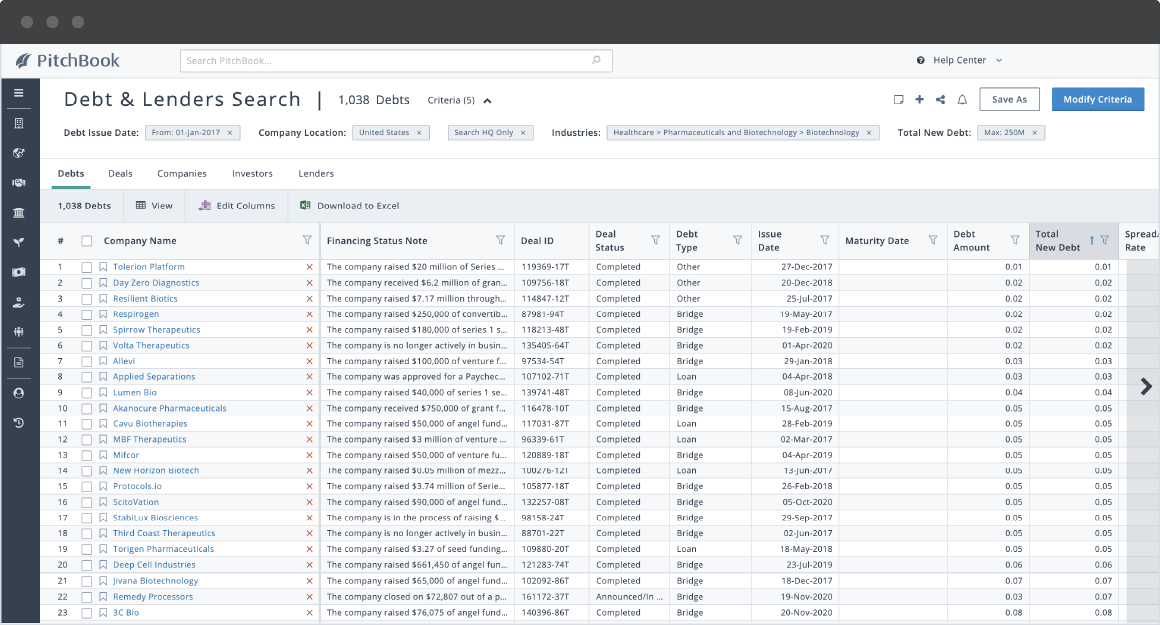This screenshot has width=1160, height=625.
Task: Remove the Allevi row with red X
Action: [309, 361]
